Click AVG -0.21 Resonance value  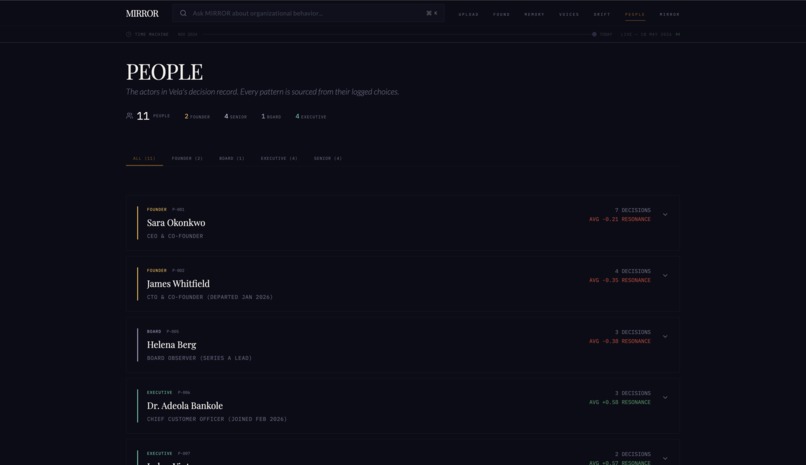tap(620, 219)
